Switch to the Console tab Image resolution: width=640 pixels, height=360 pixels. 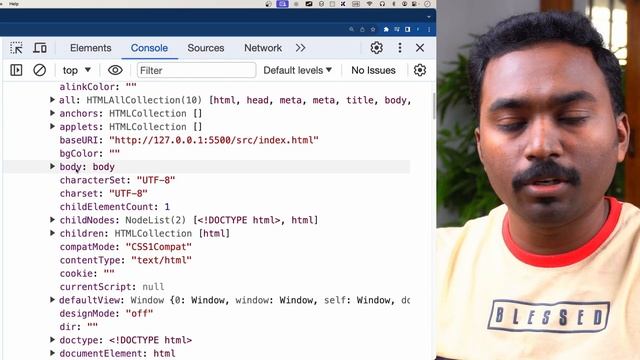149,48
